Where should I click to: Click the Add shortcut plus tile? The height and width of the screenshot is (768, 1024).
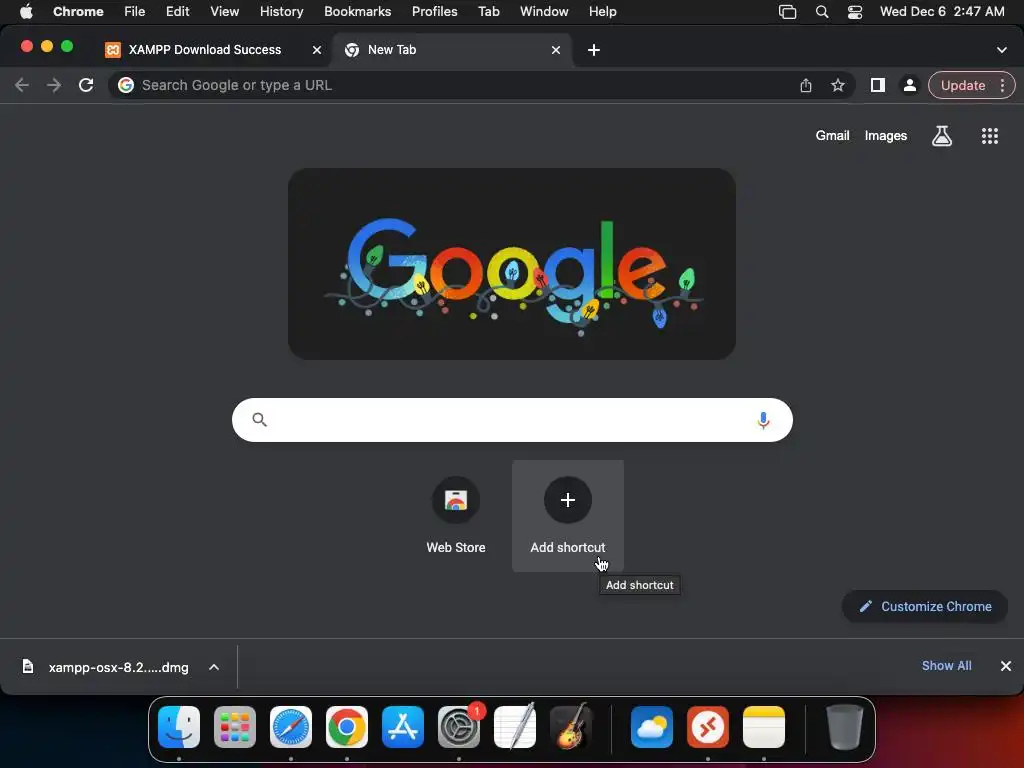[568, 515]
